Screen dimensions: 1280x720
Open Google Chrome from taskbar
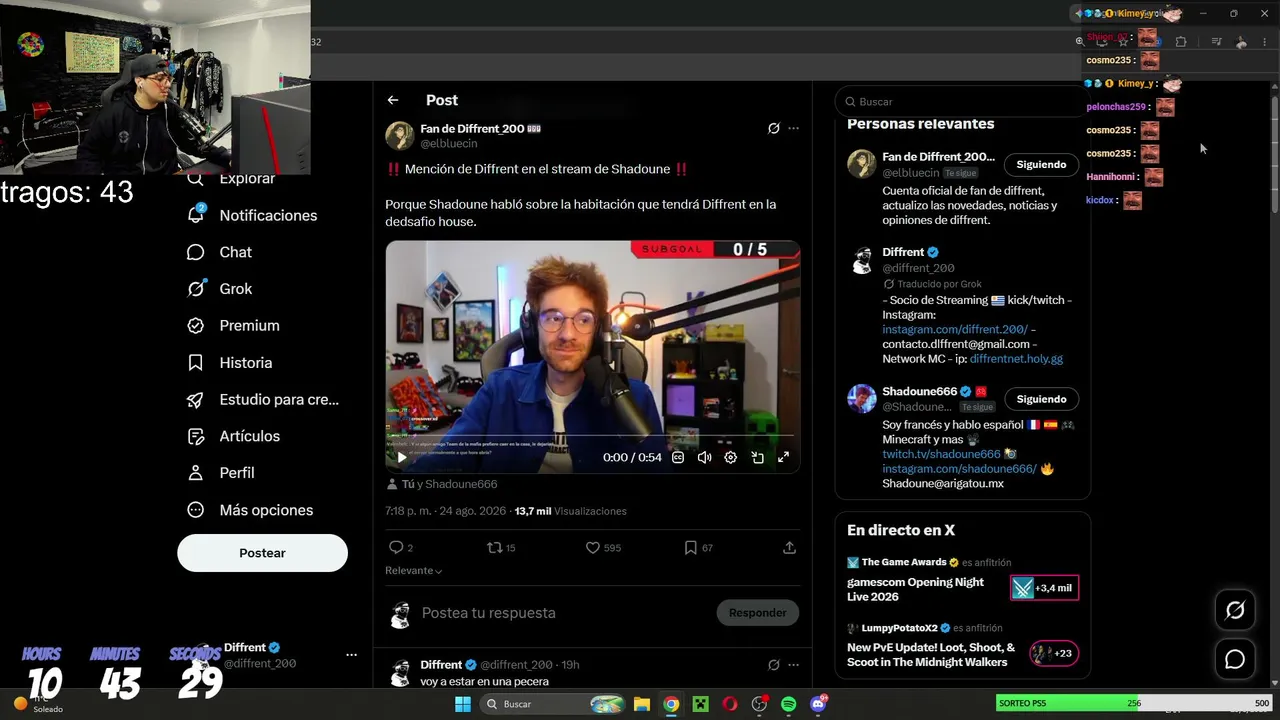(671, 704)
